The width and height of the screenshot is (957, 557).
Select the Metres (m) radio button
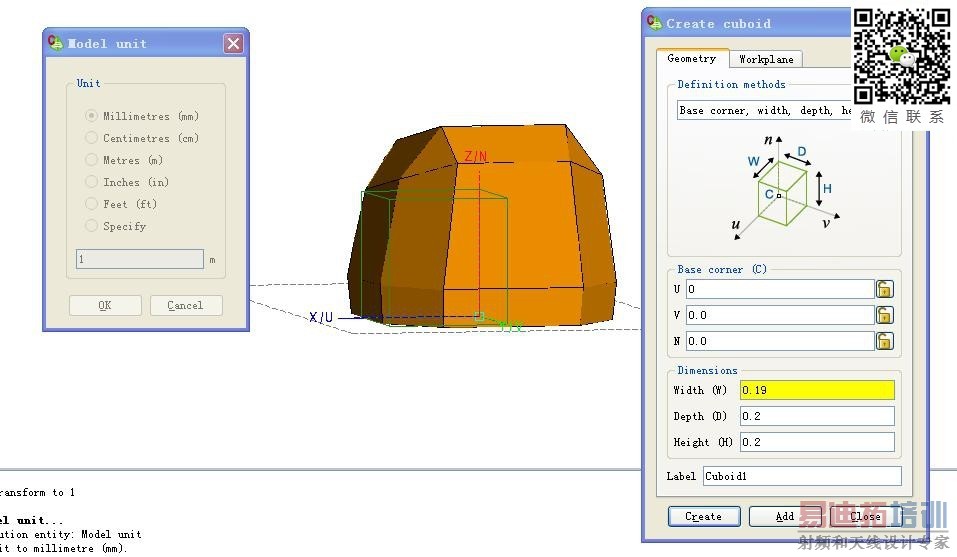pyautogui.click(x=92, y=160)
